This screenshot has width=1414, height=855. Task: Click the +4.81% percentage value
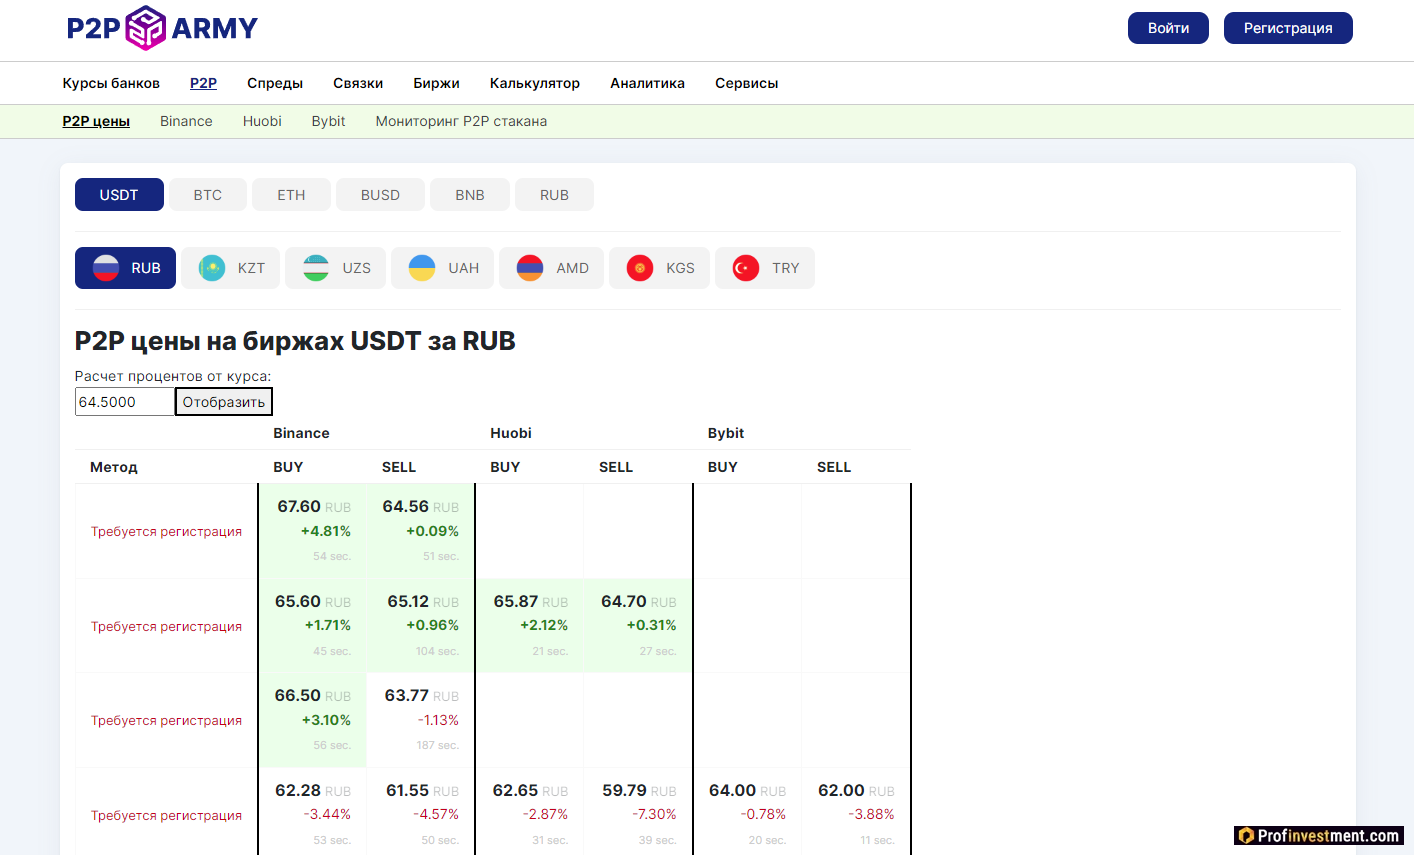pyautogui.click(x=326, y=531)
